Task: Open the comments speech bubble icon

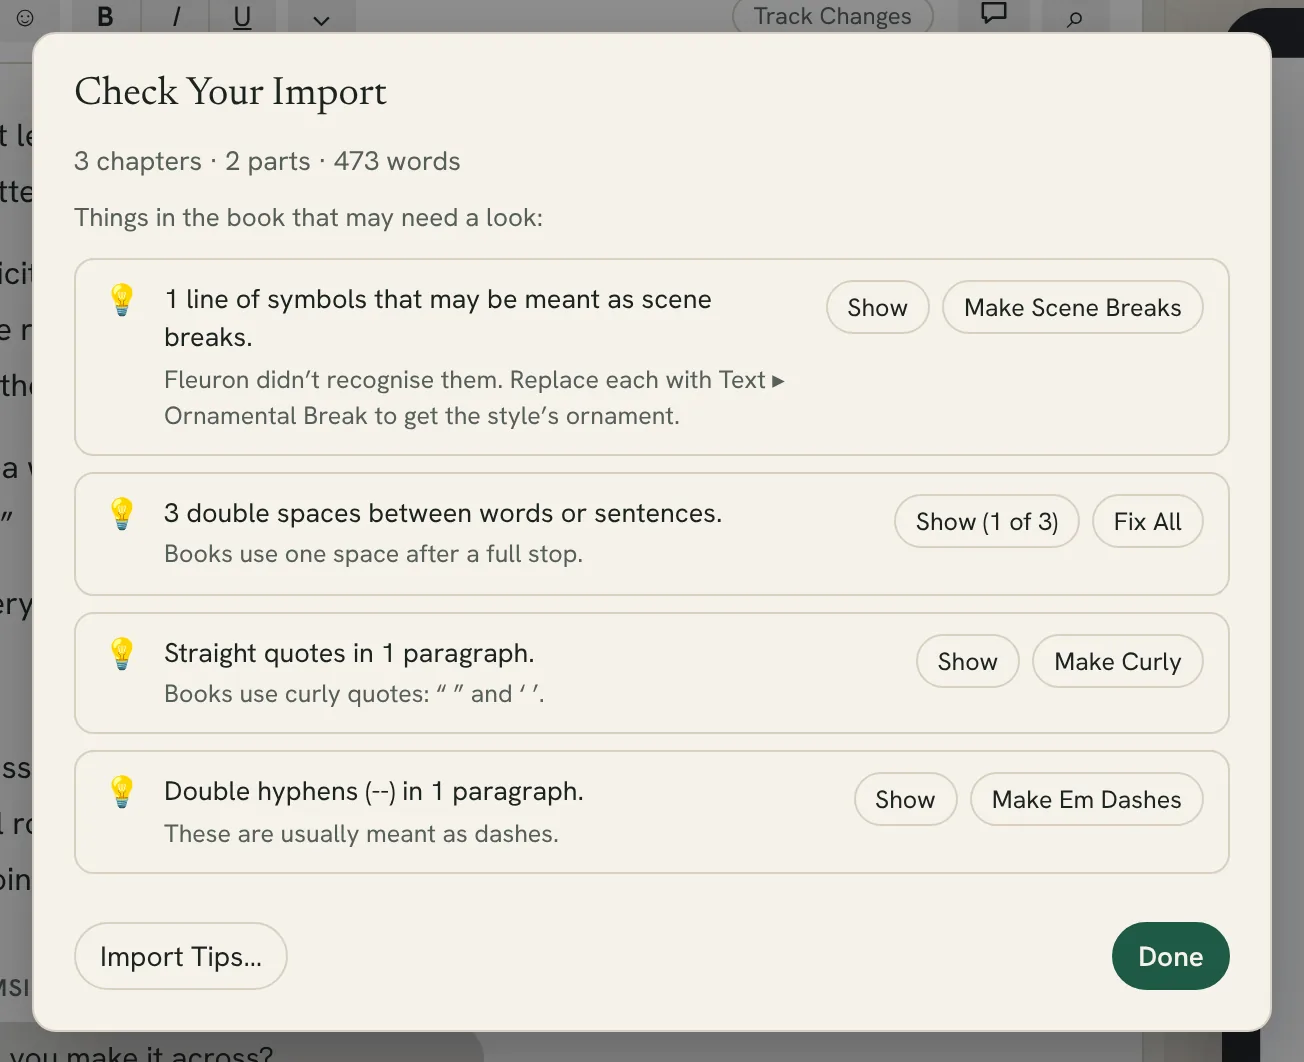Action: click(x=994, y=14)
